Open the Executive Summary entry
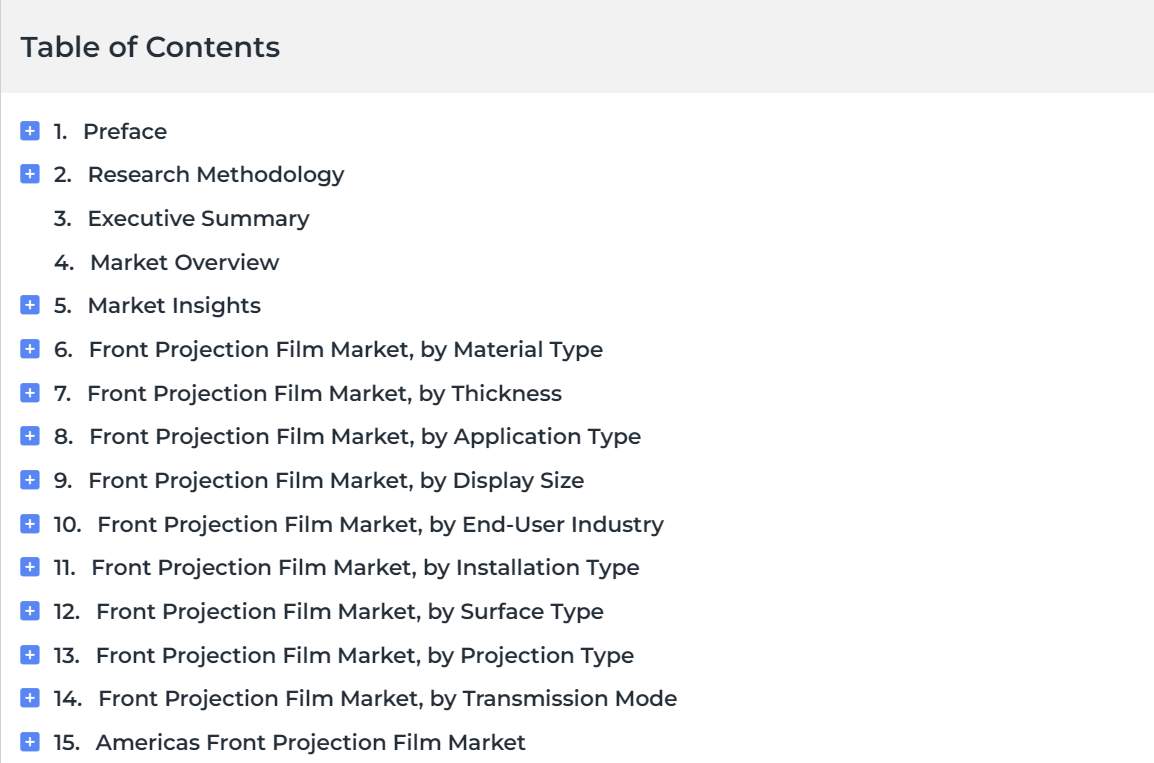 point(198,219)
